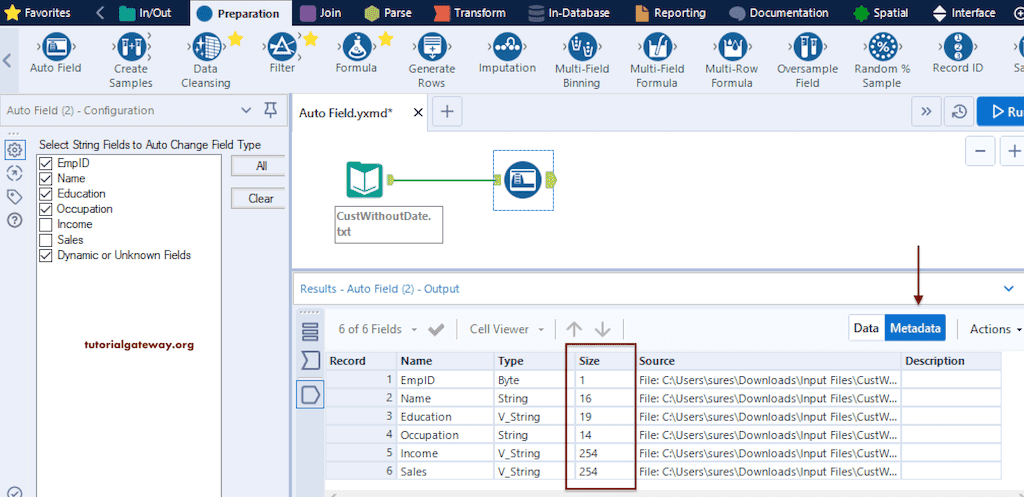The image size is (1024, 497).
Task: Choose the Oversample Field tool
Action: 808,60
